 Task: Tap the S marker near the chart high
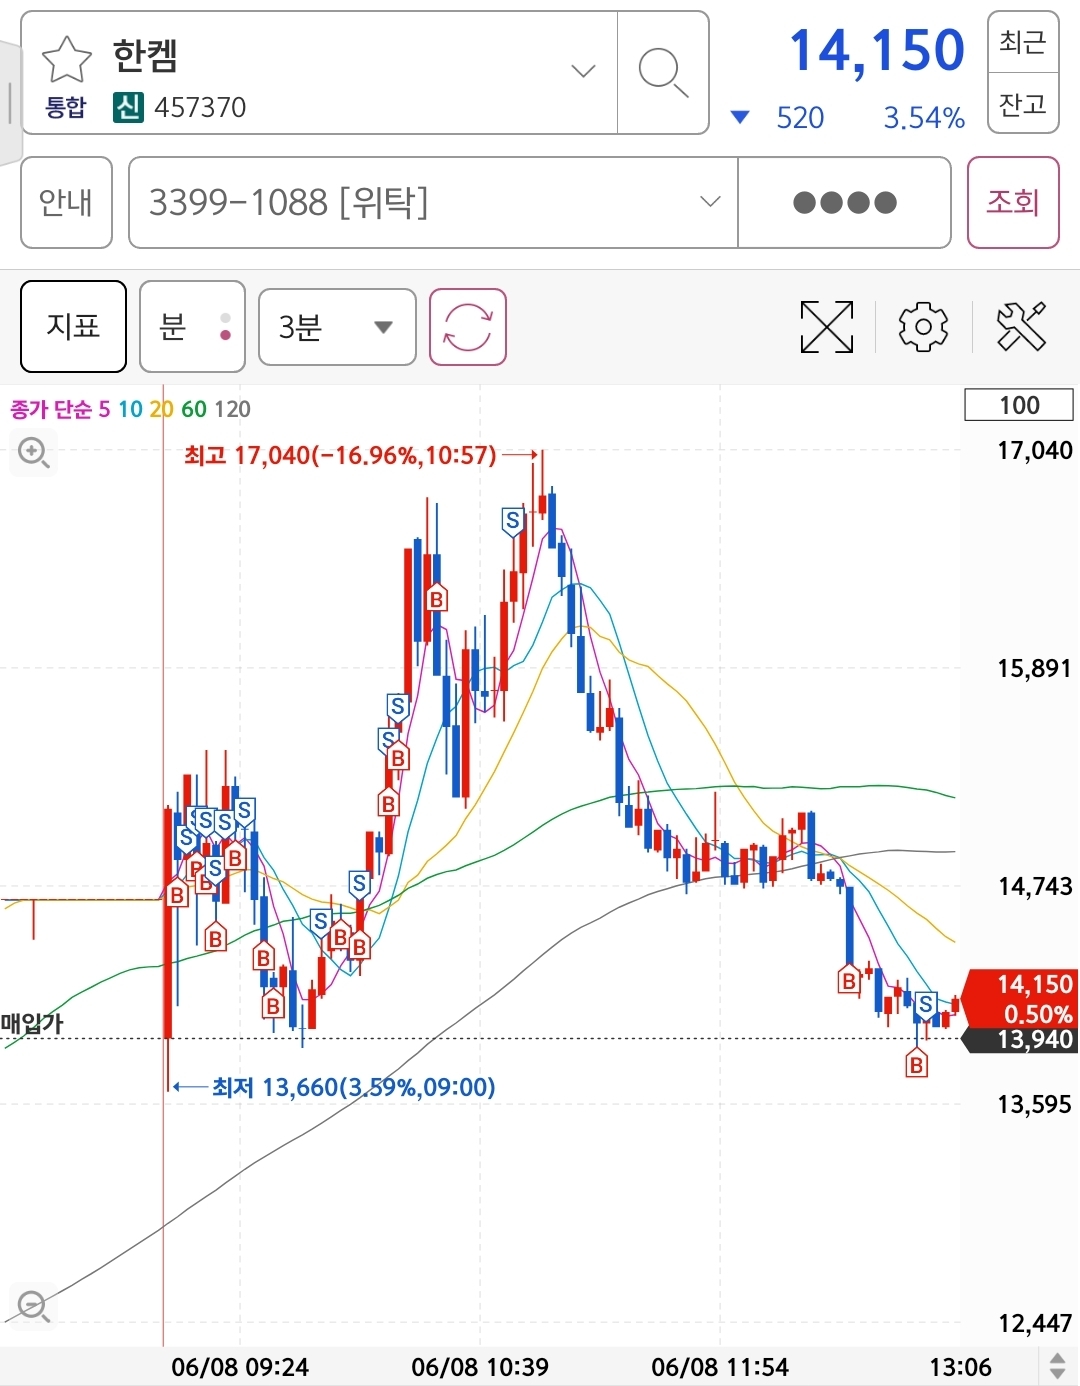coord(513,521)
